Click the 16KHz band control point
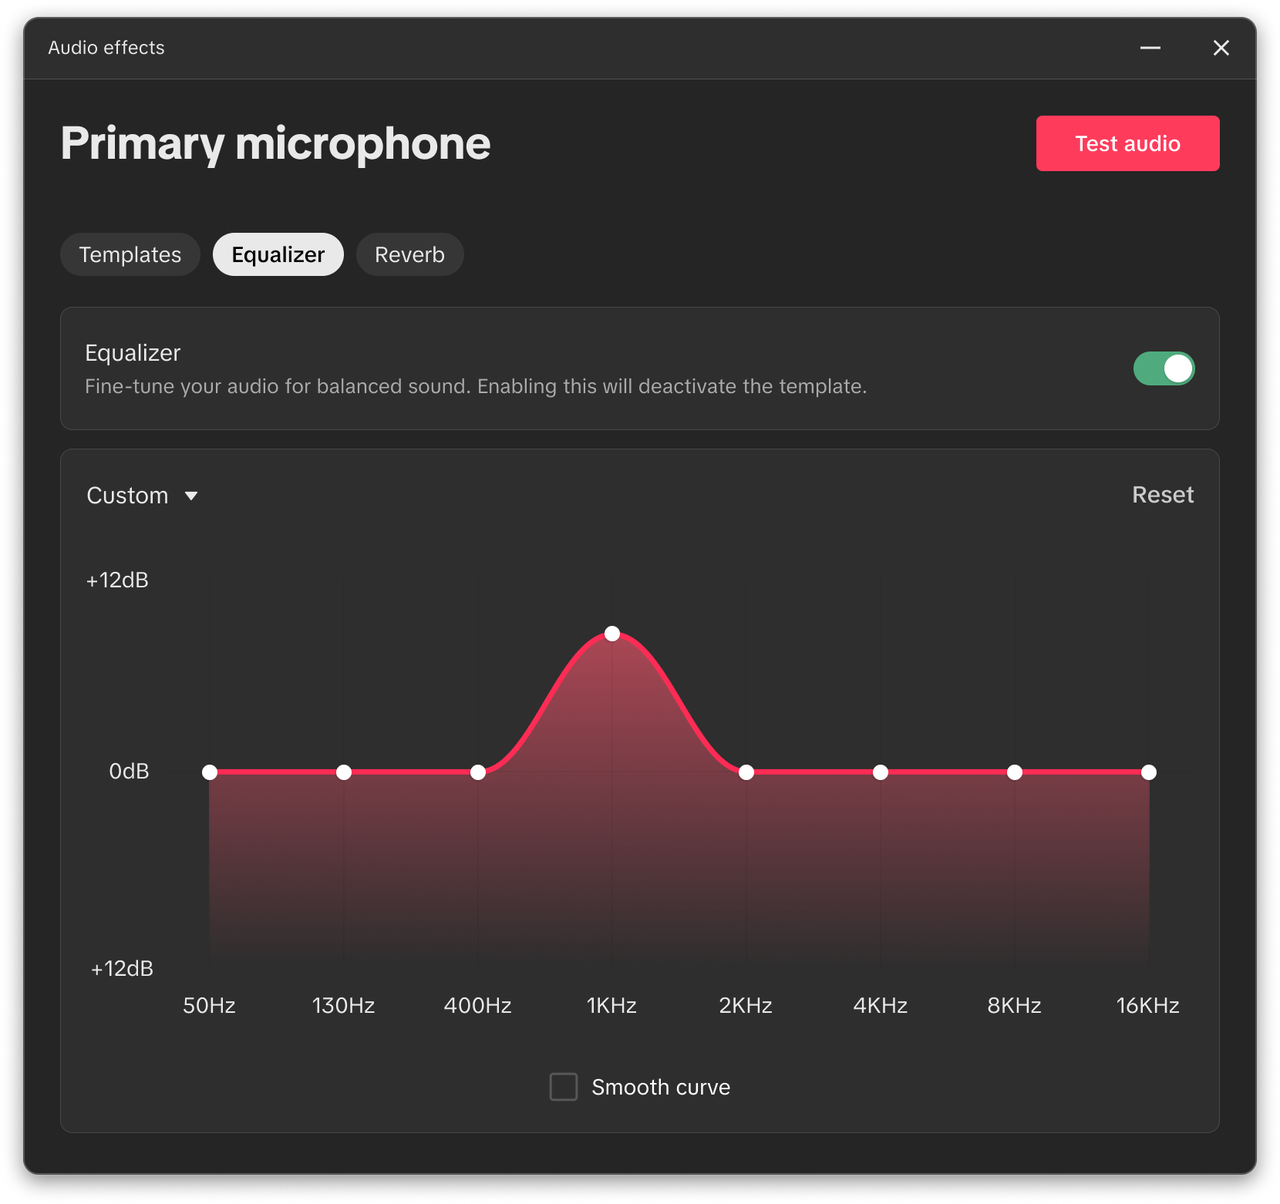Viewport: 1280px width, 1204px height. coord(1149,772)
